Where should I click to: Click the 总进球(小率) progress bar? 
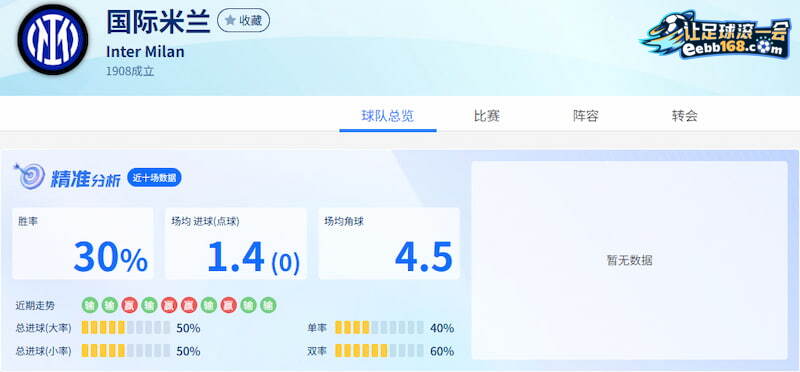click(126, 351)
